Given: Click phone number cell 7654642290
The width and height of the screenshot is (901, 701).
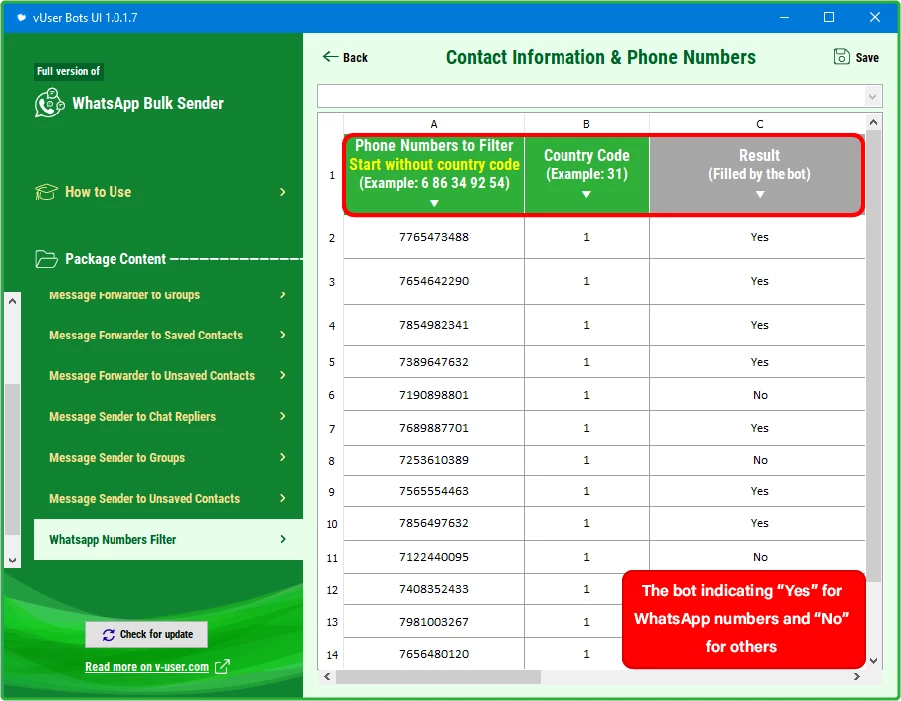Looking at the screenshot, I should tap(434, 281).
